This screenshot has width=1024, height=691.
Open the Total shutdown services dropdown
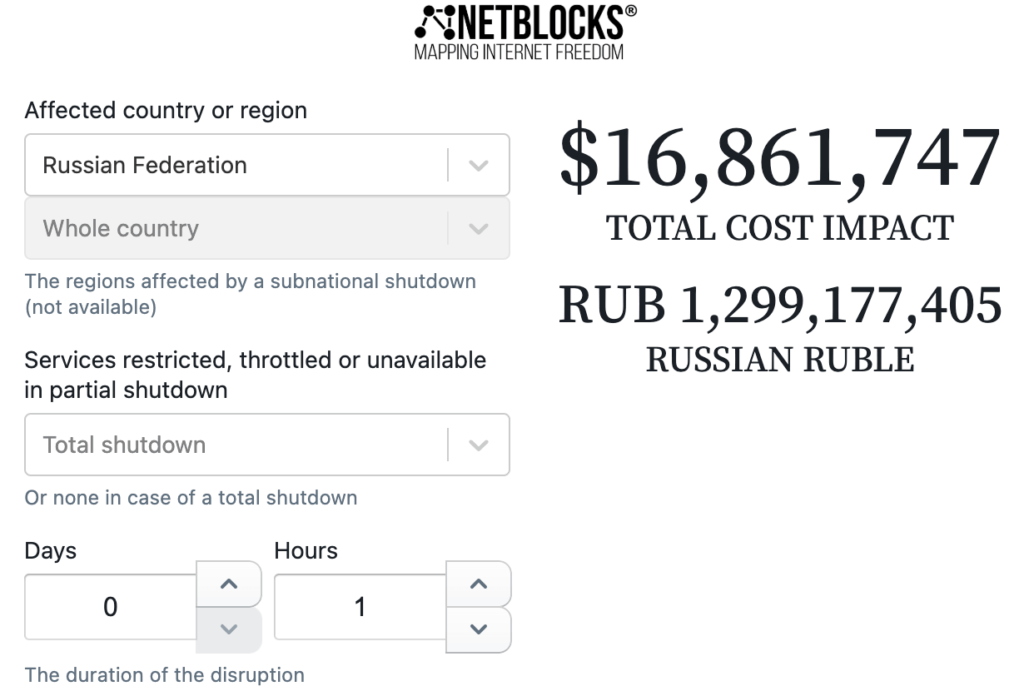click(267, 445)
